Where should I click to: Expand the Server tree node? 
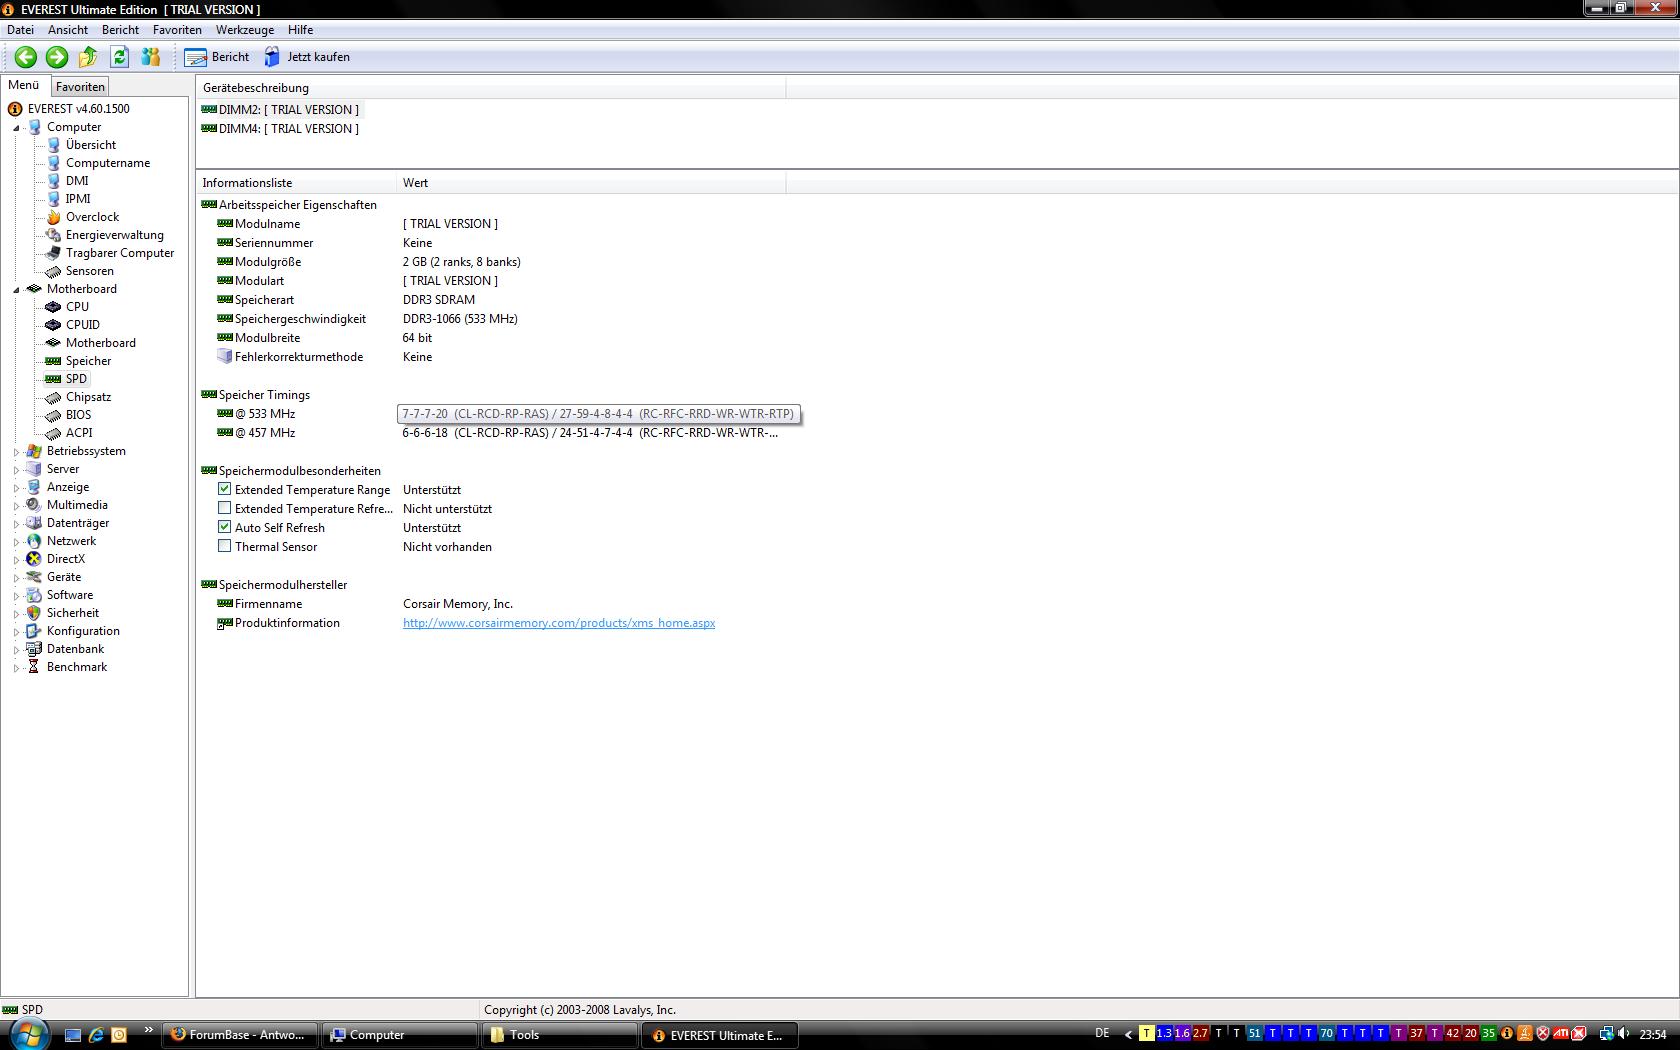[x=16, y=470]
